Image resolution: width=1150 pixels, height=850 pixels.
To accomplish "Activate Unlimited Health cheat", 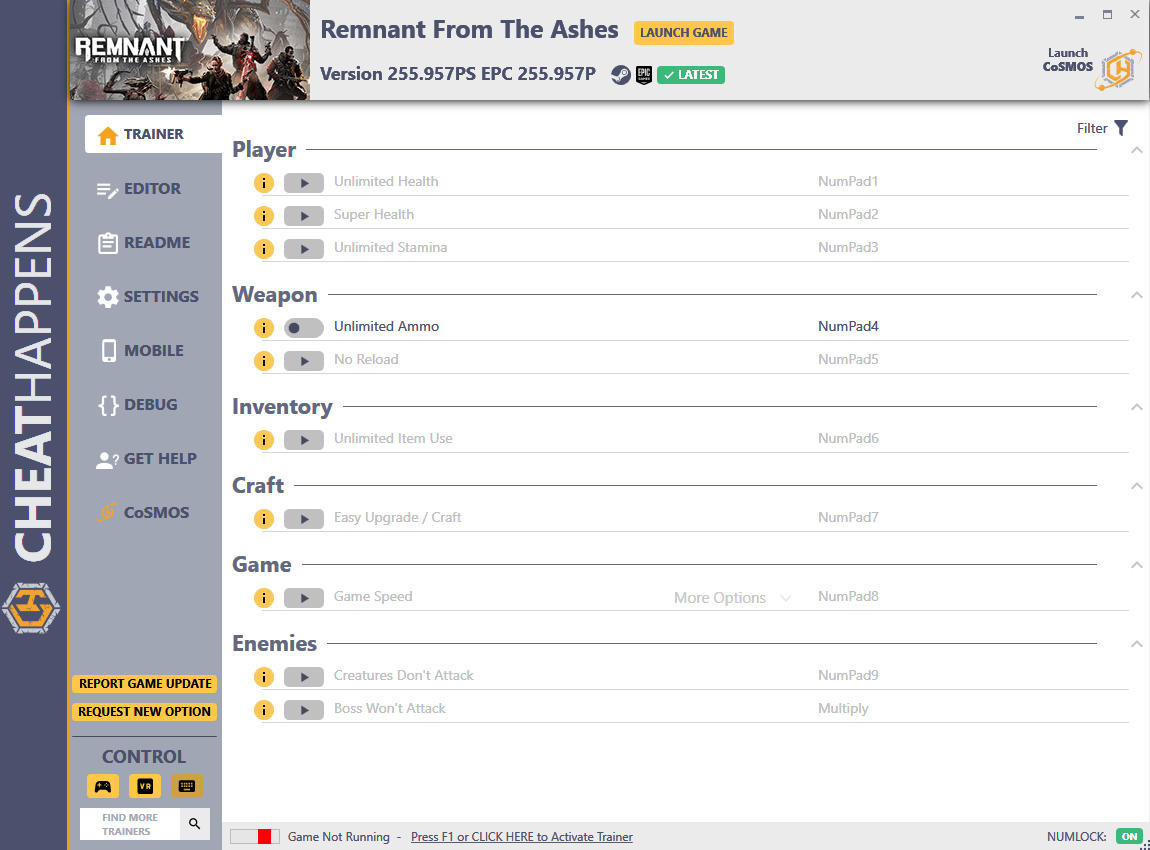I will [304, 183].
